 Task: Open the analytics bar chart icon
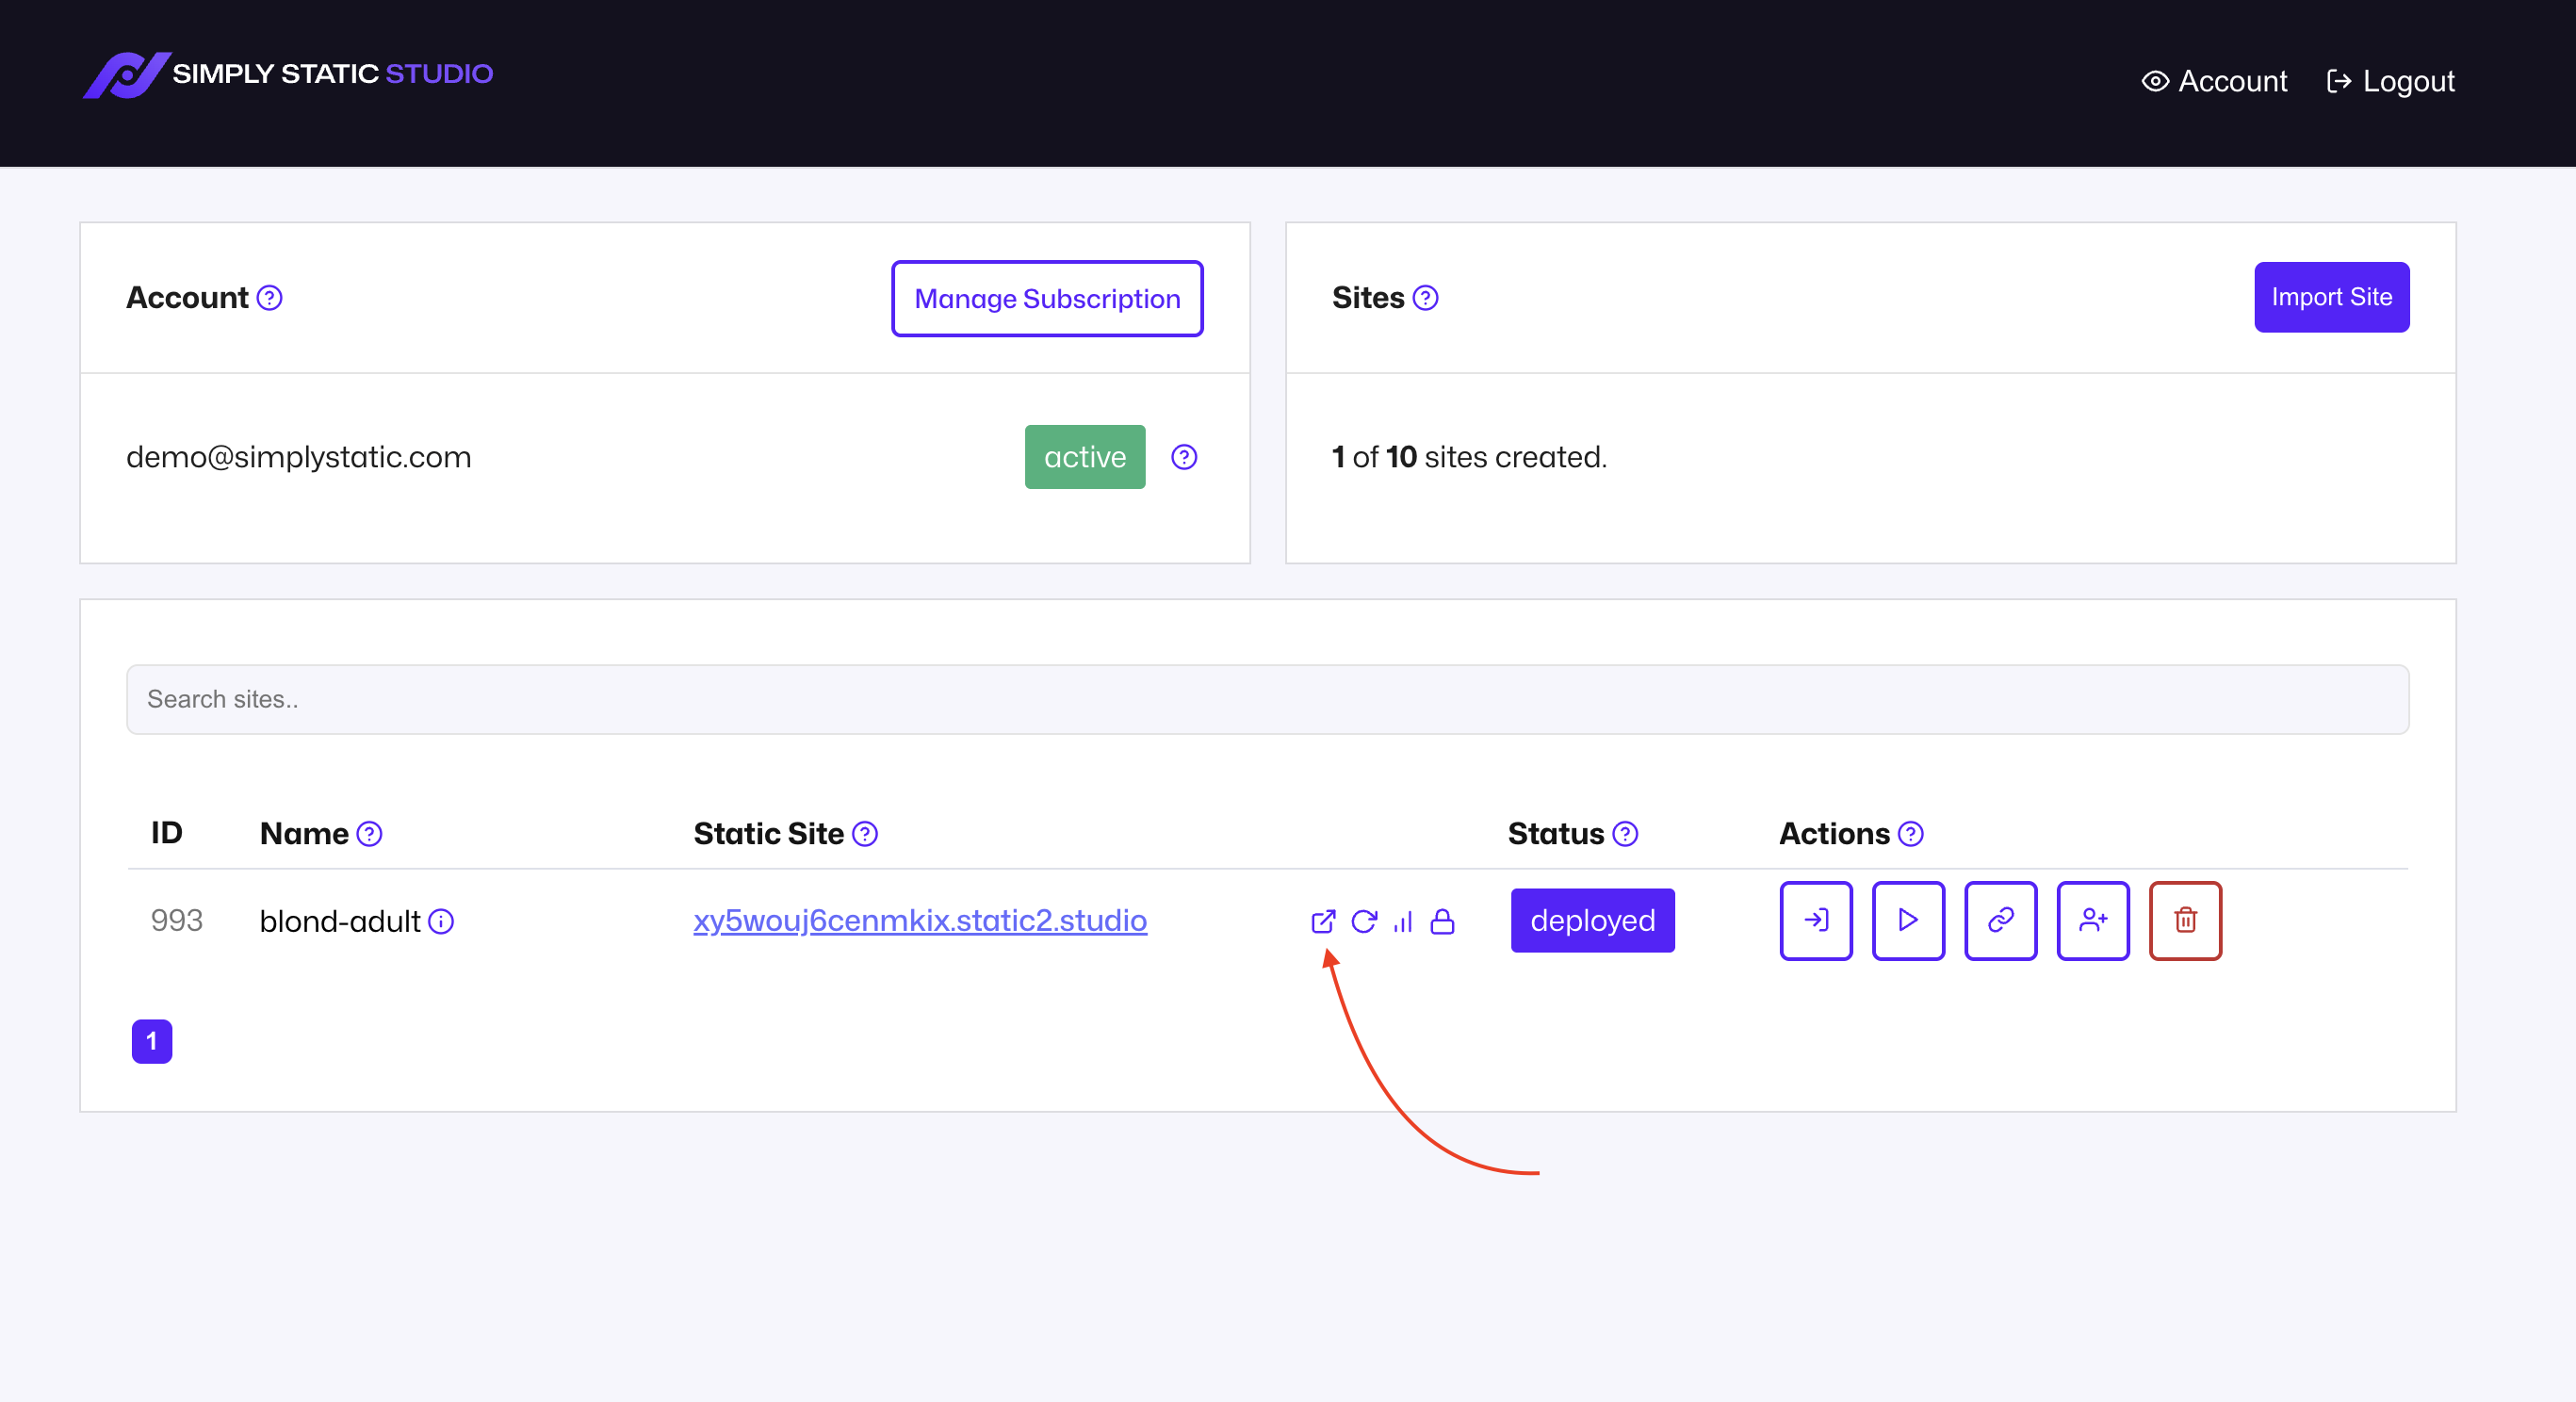point(1403,921)
